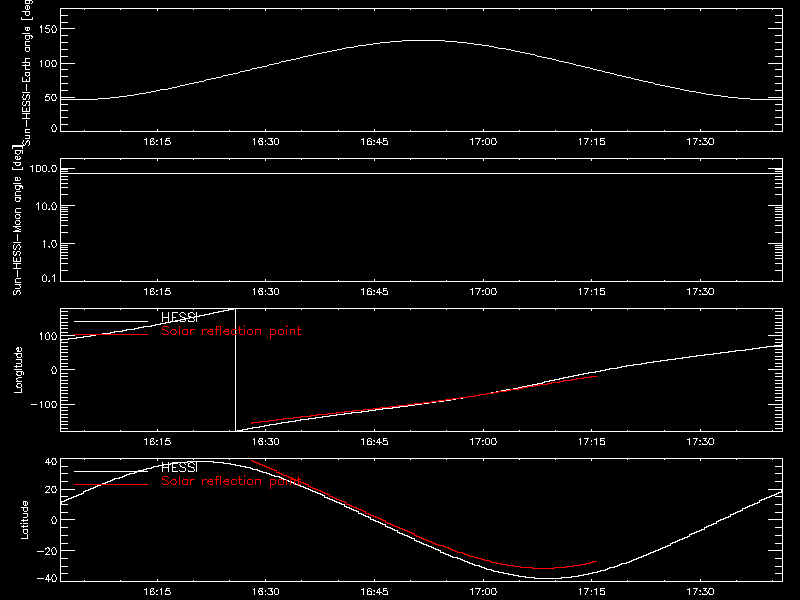Screen dimensions: 800x600
Task: Click 17:15 time label under Longitude plot
Action: 591,442
